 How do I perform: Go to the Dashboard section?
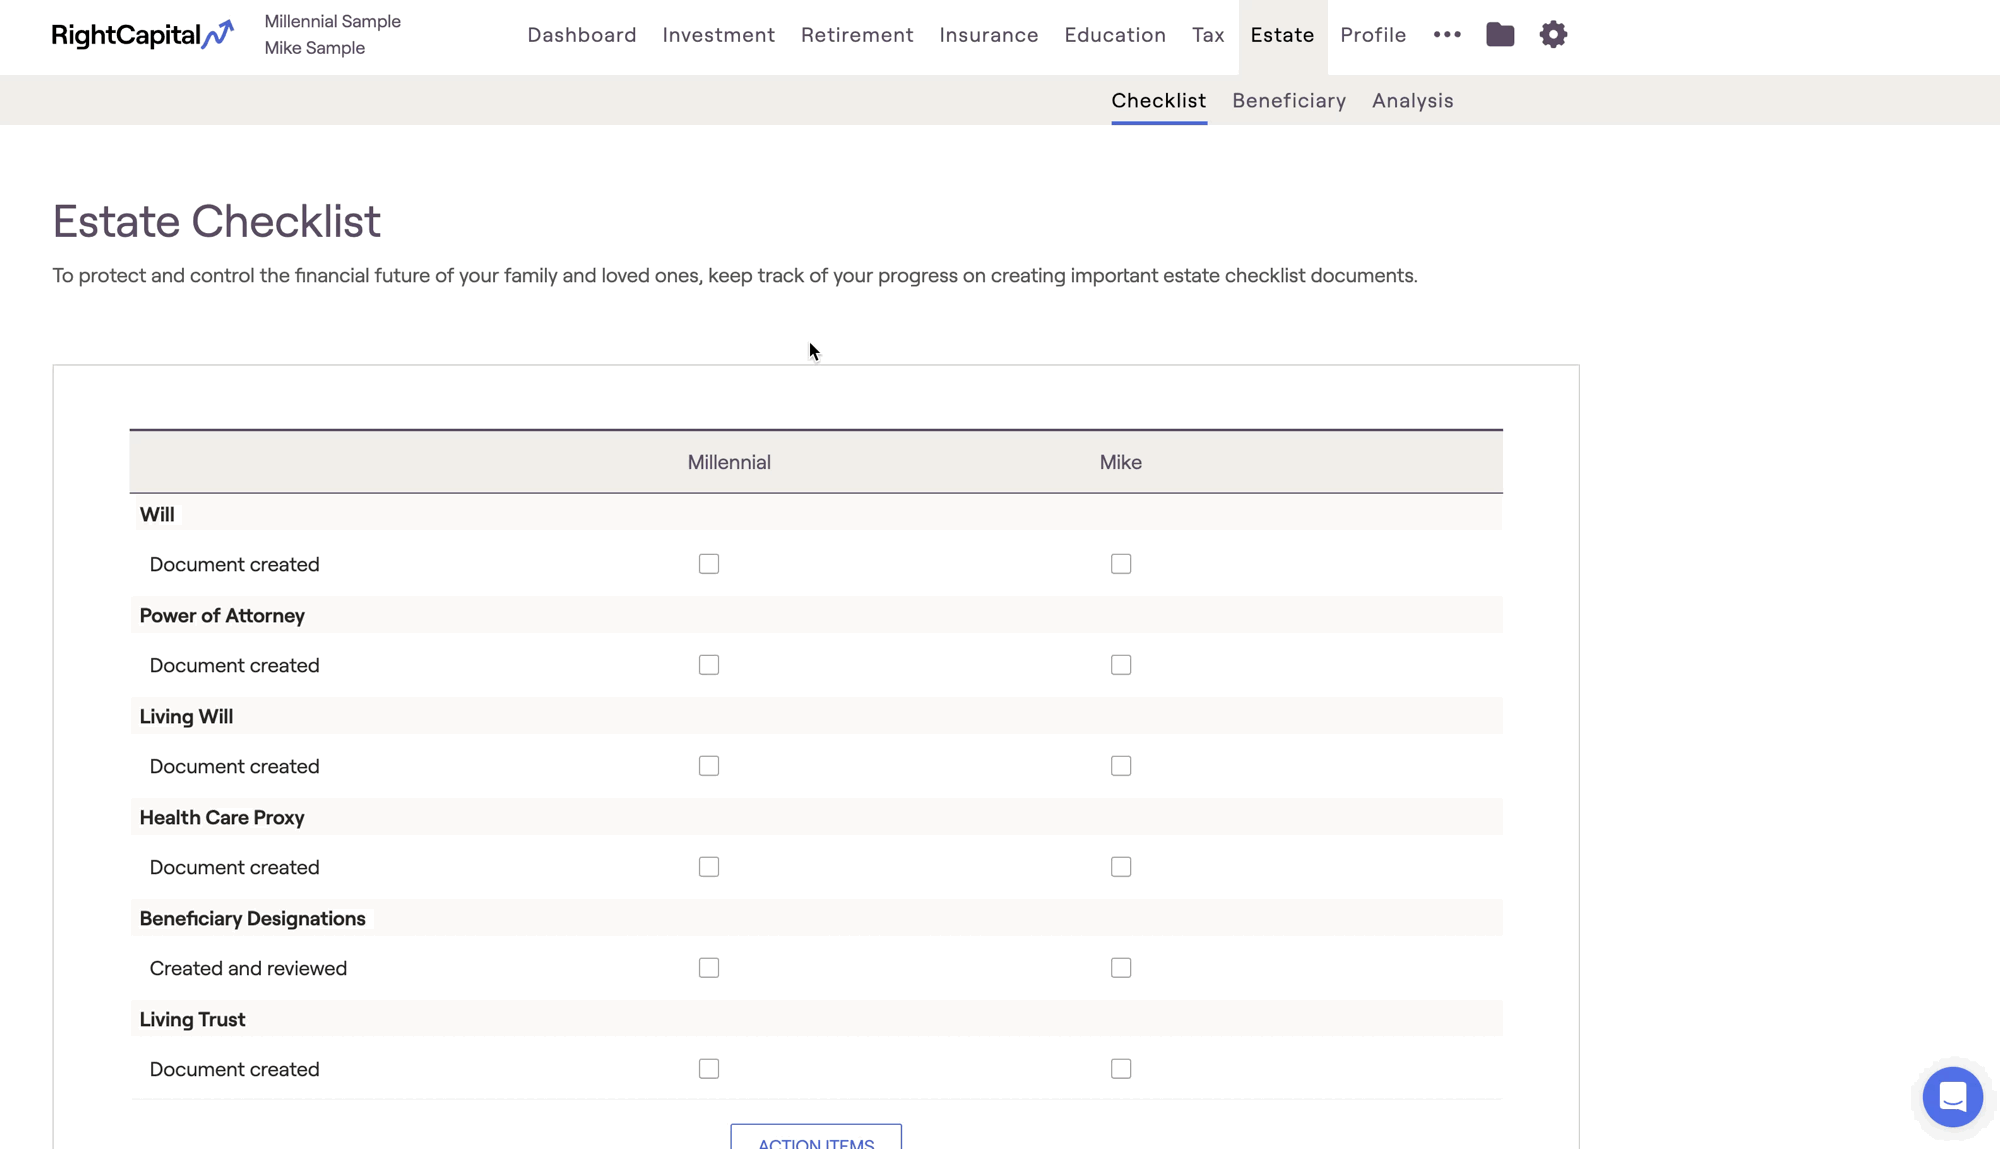click(581, 35)
